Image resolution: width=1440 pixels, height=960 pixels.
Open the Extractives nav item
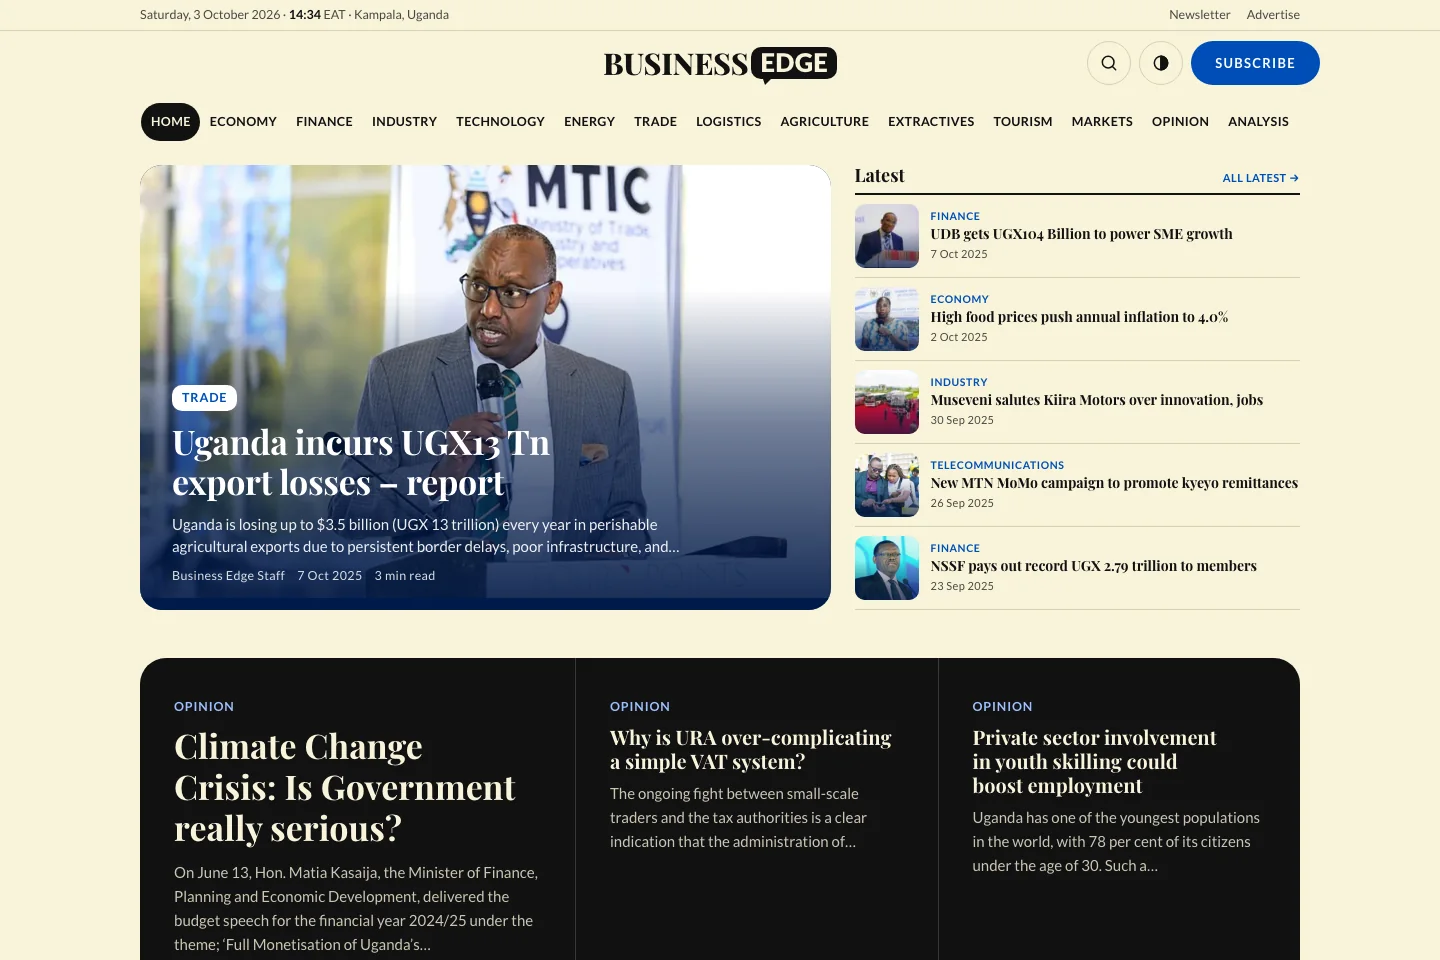[x=931, y=122]
